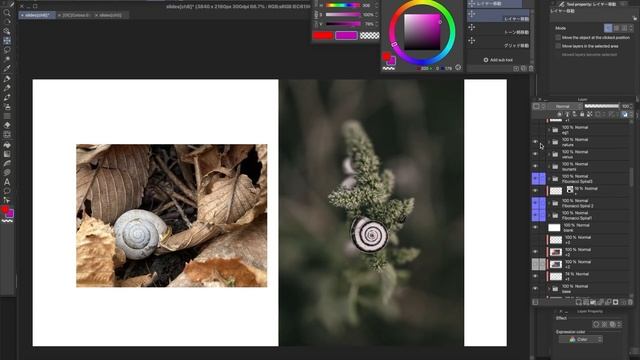
Task: Click the Lock layer icon in Layer panel
Action: click(582, 115)
